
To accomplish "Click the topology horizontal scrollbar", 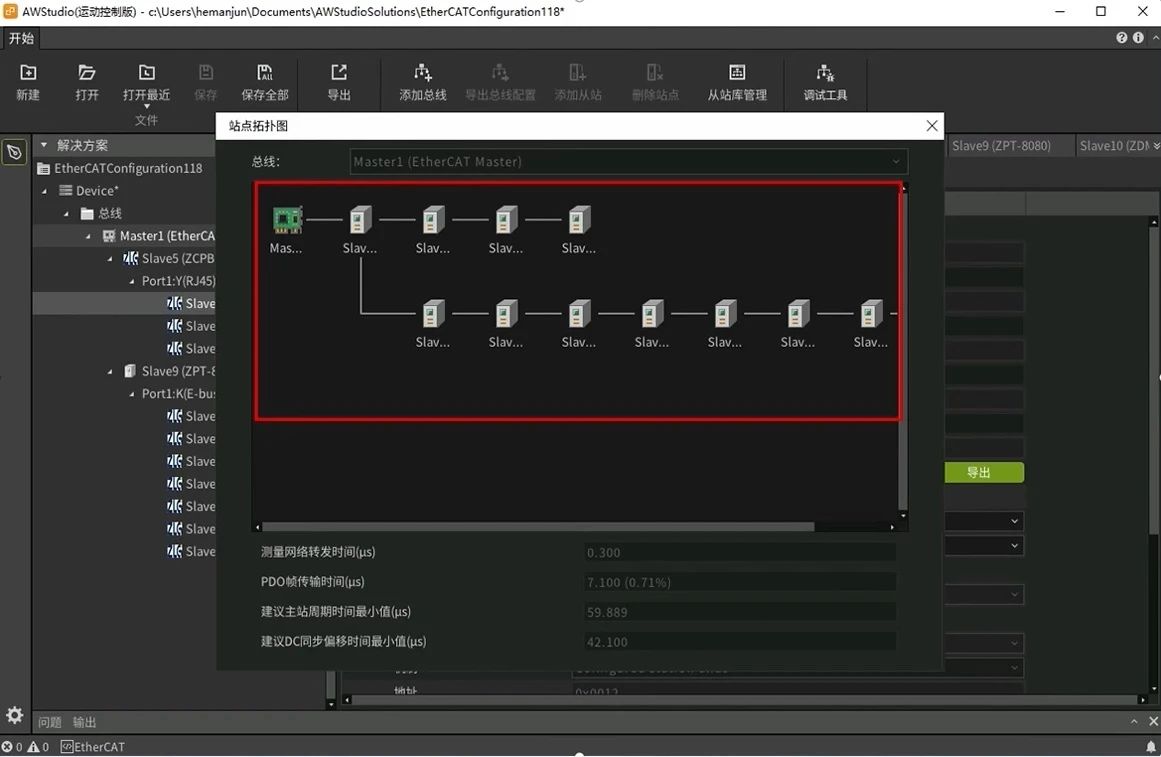I will (538, 527).
